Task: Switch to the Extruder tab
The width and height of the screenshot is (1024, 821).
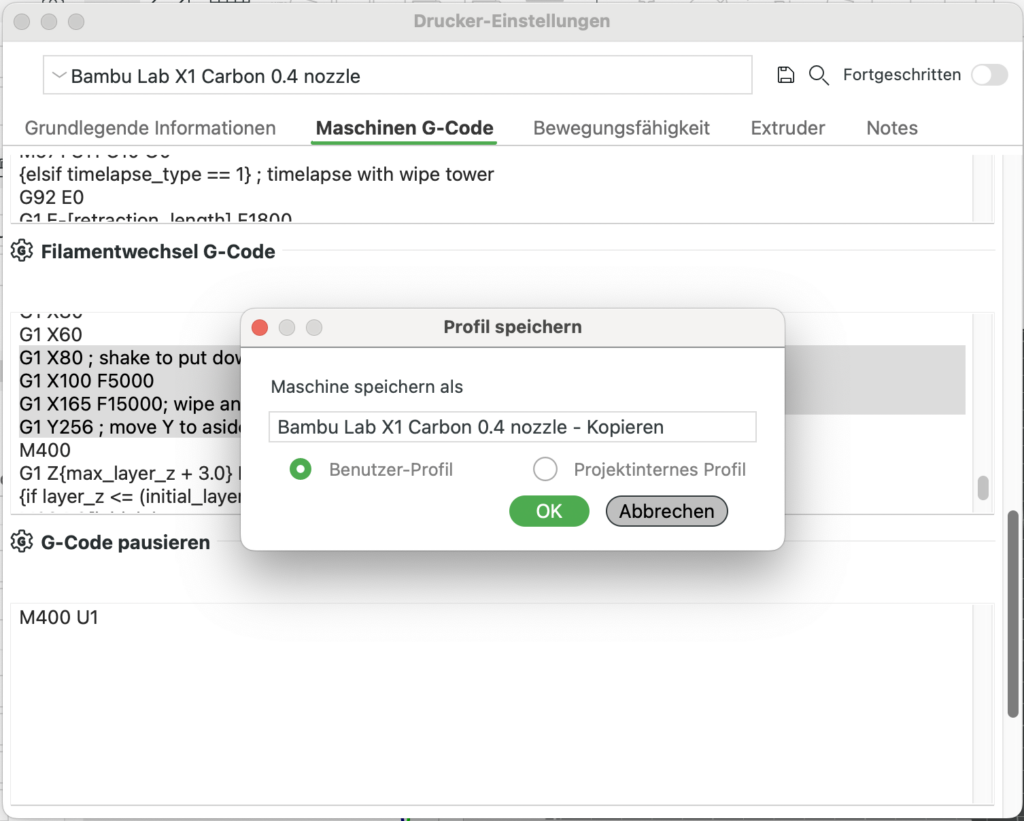Action: pos(788,128)
